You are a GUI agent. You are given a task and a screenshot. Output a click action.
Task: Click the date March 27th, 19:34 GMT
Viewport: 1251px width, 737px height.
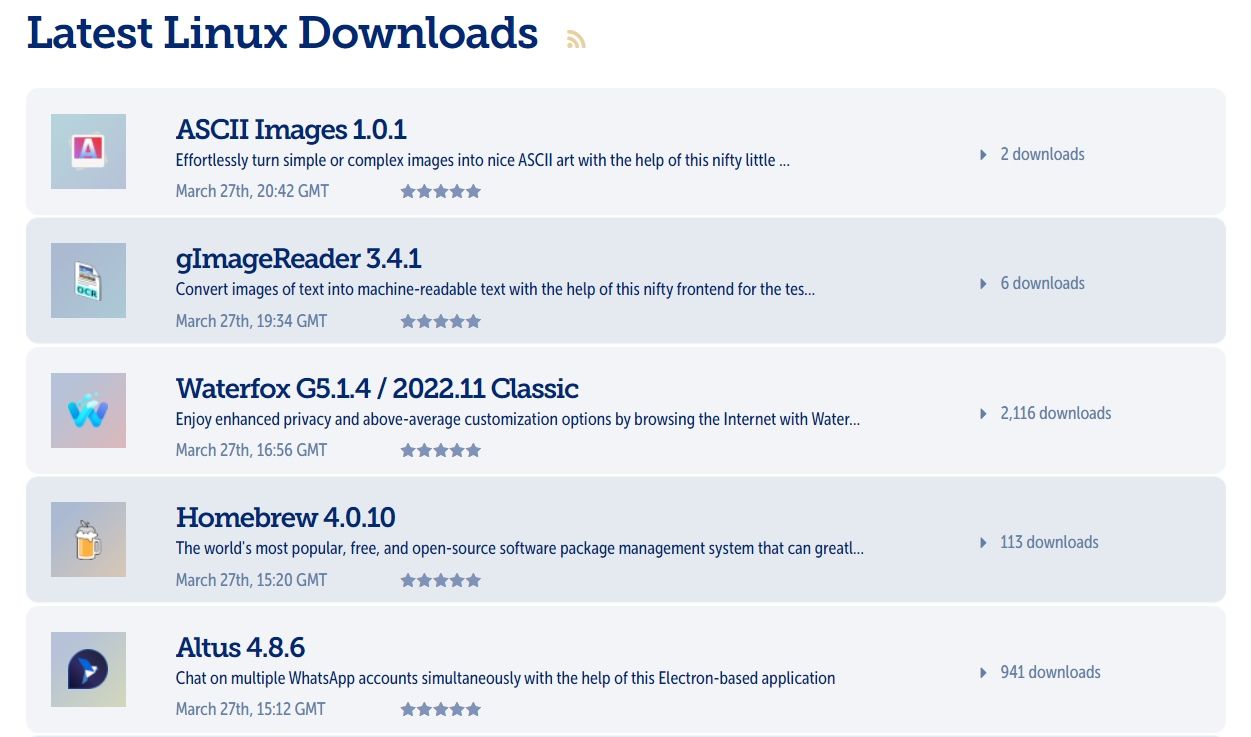coord(251,321)
